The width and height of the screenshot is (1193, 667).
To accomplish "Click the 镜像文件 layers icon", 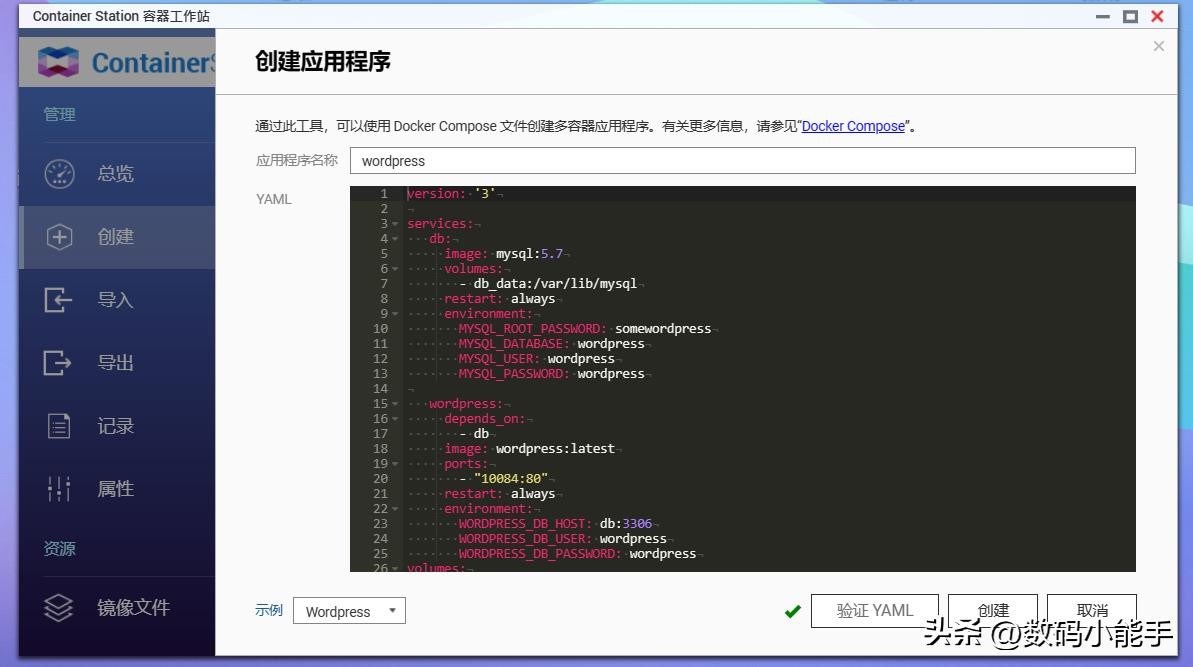I will click(60, 607).
